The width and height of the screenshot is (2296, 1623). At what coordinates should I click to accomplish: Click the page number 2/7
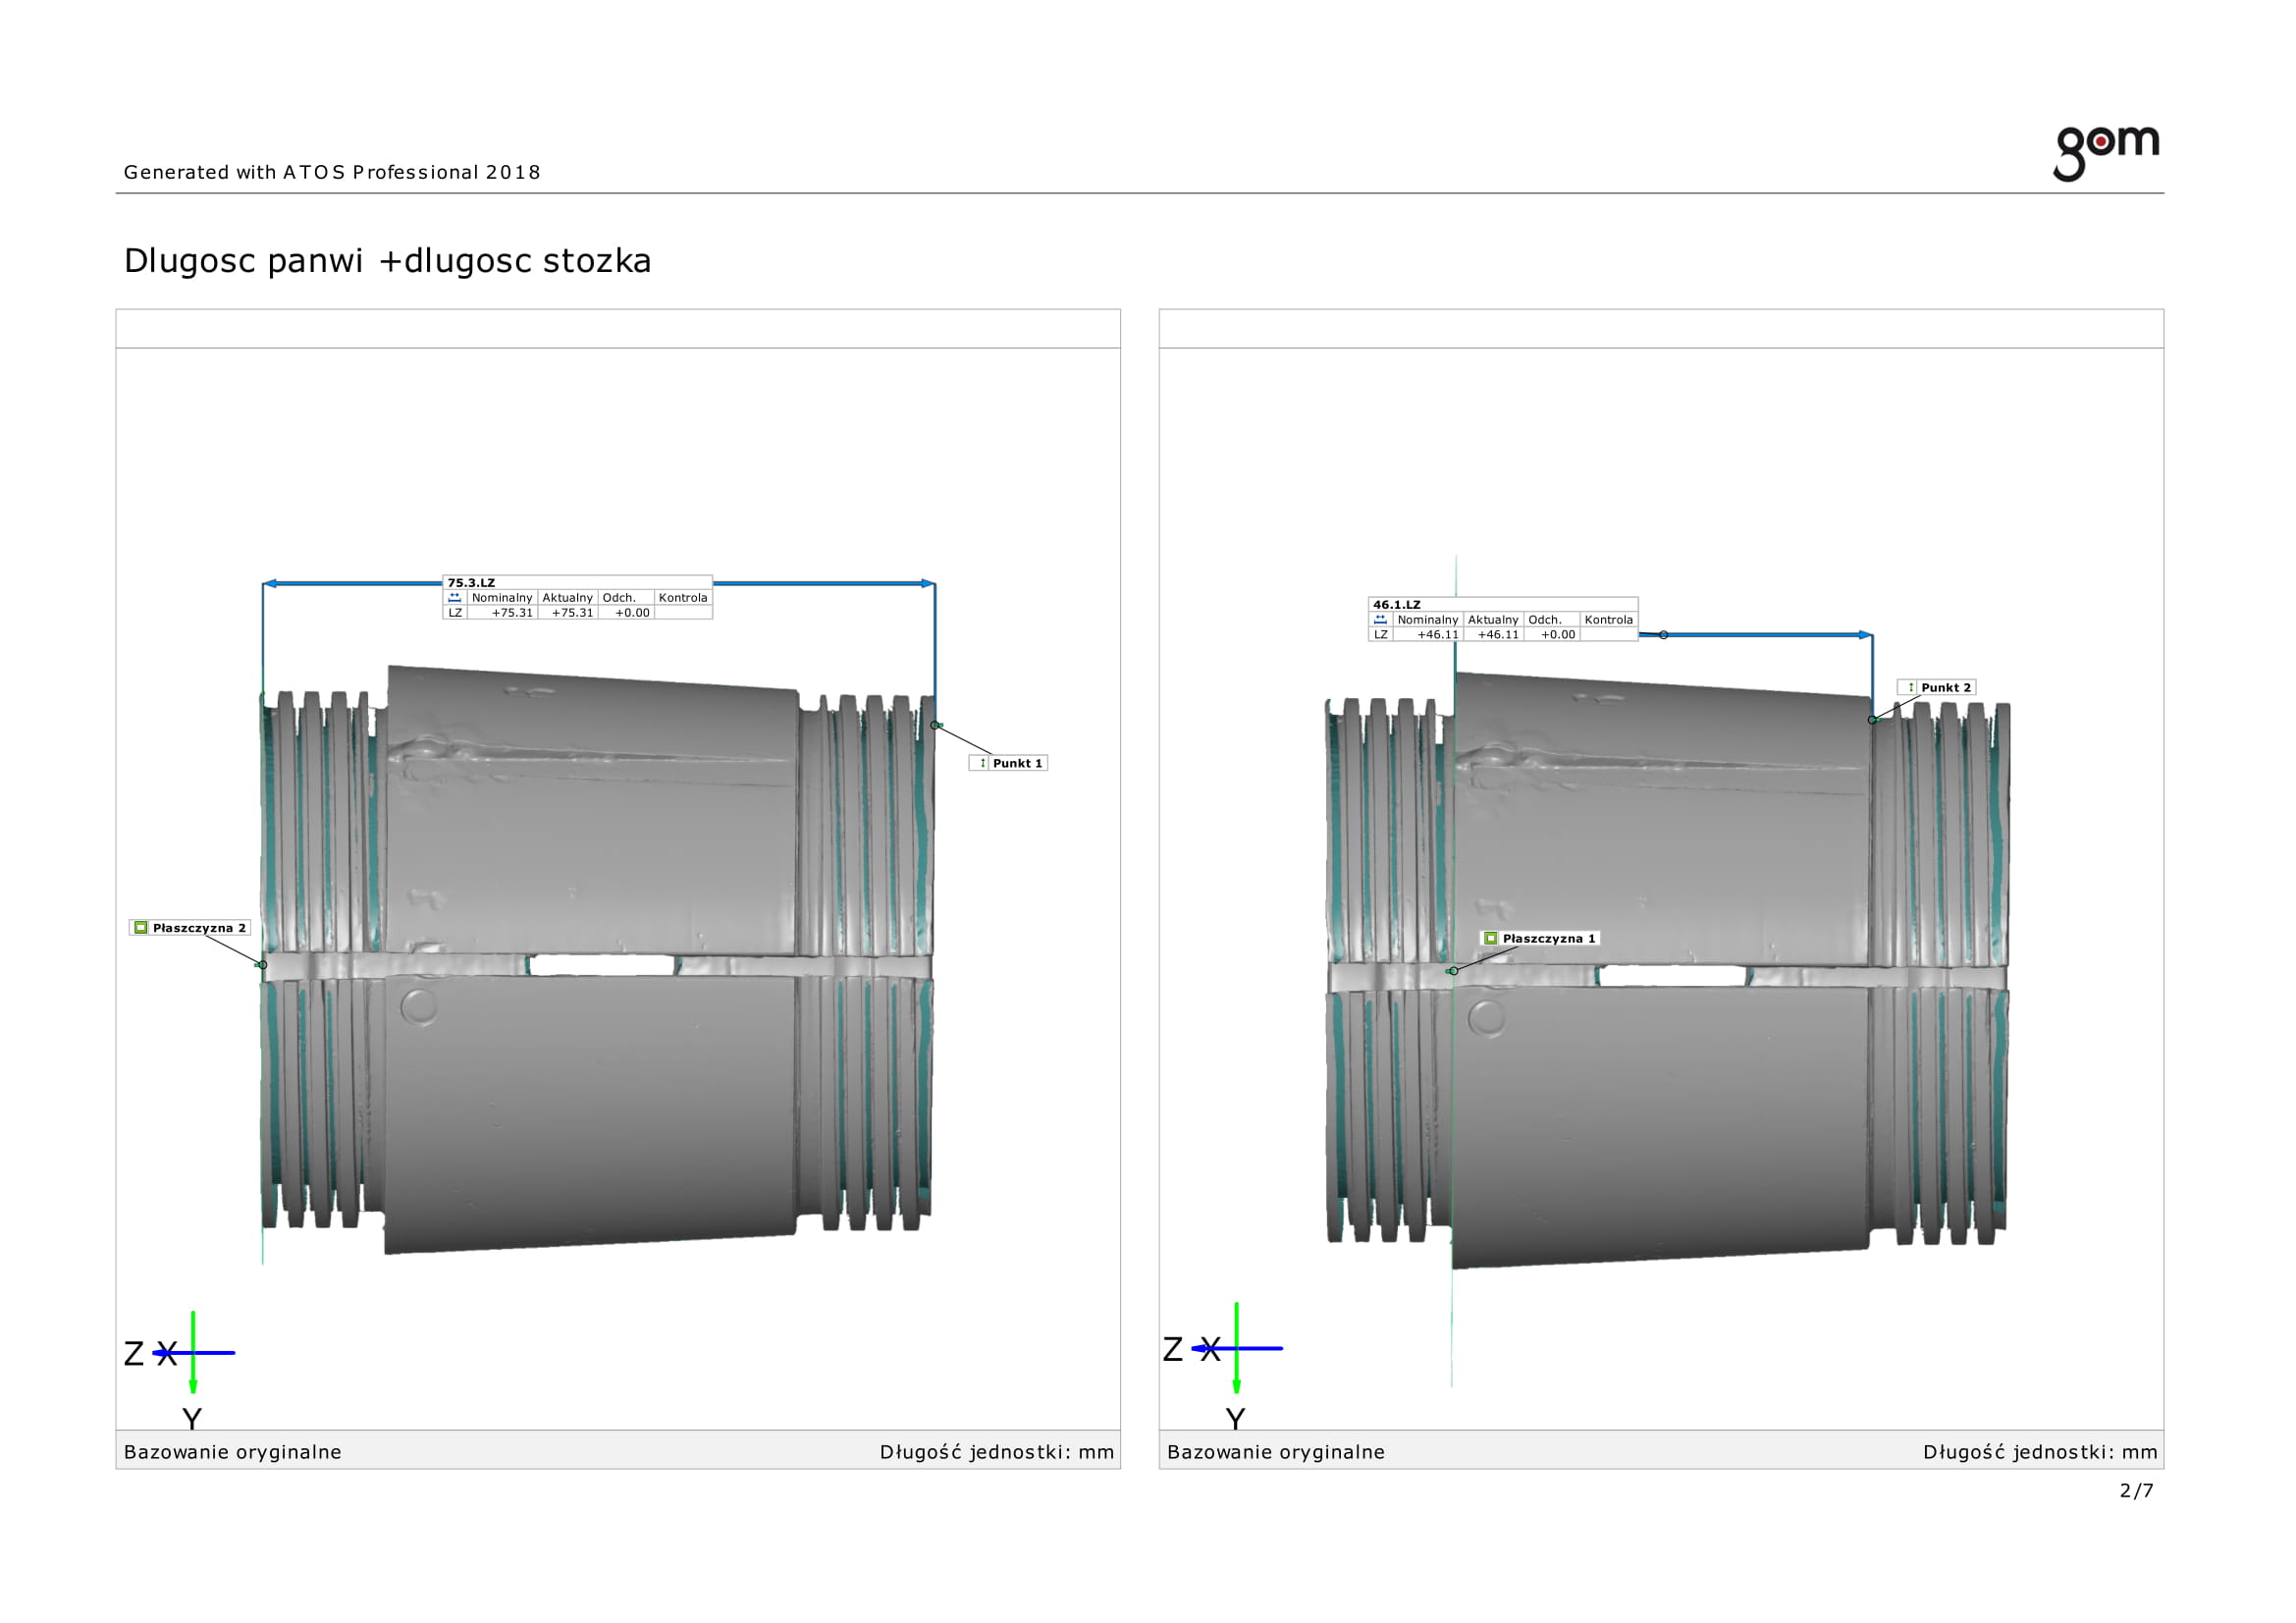[x=2136, y=1490]
